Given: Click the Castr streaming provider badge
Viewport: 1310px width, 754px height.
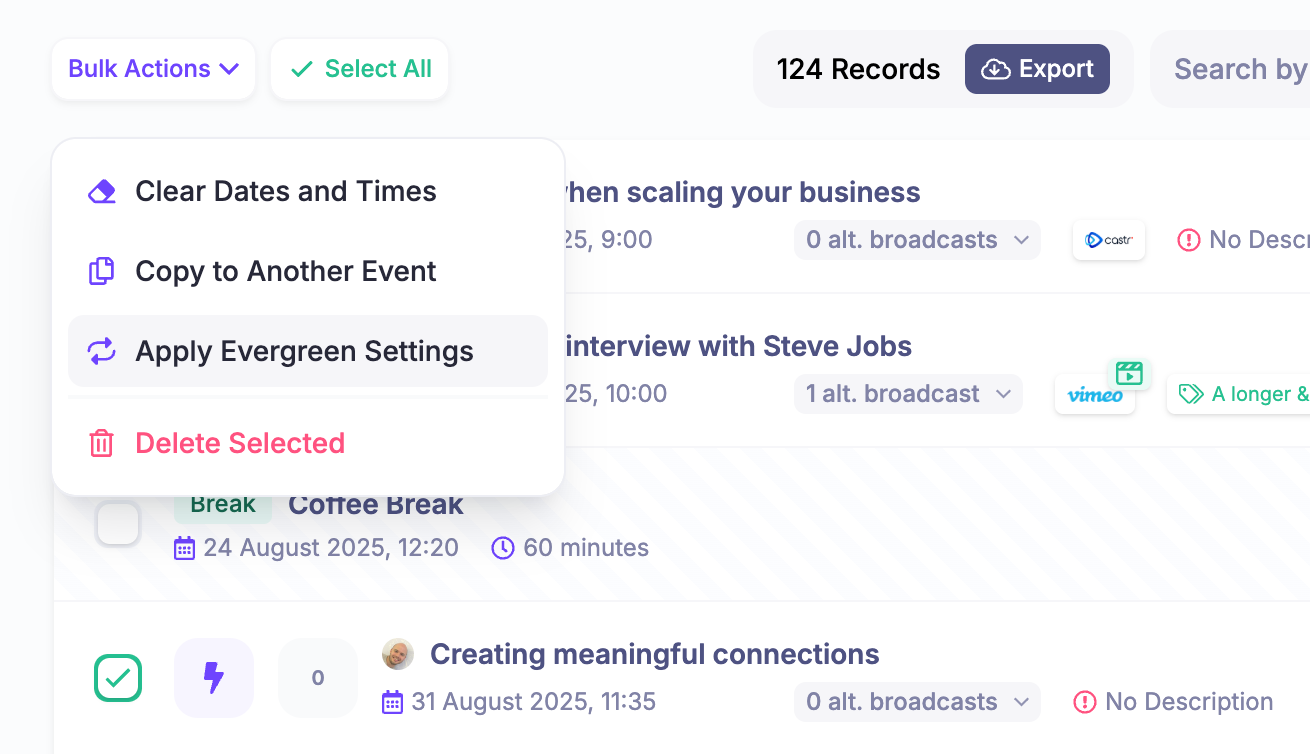Looking at the screenshot, I should (1108, 240).
